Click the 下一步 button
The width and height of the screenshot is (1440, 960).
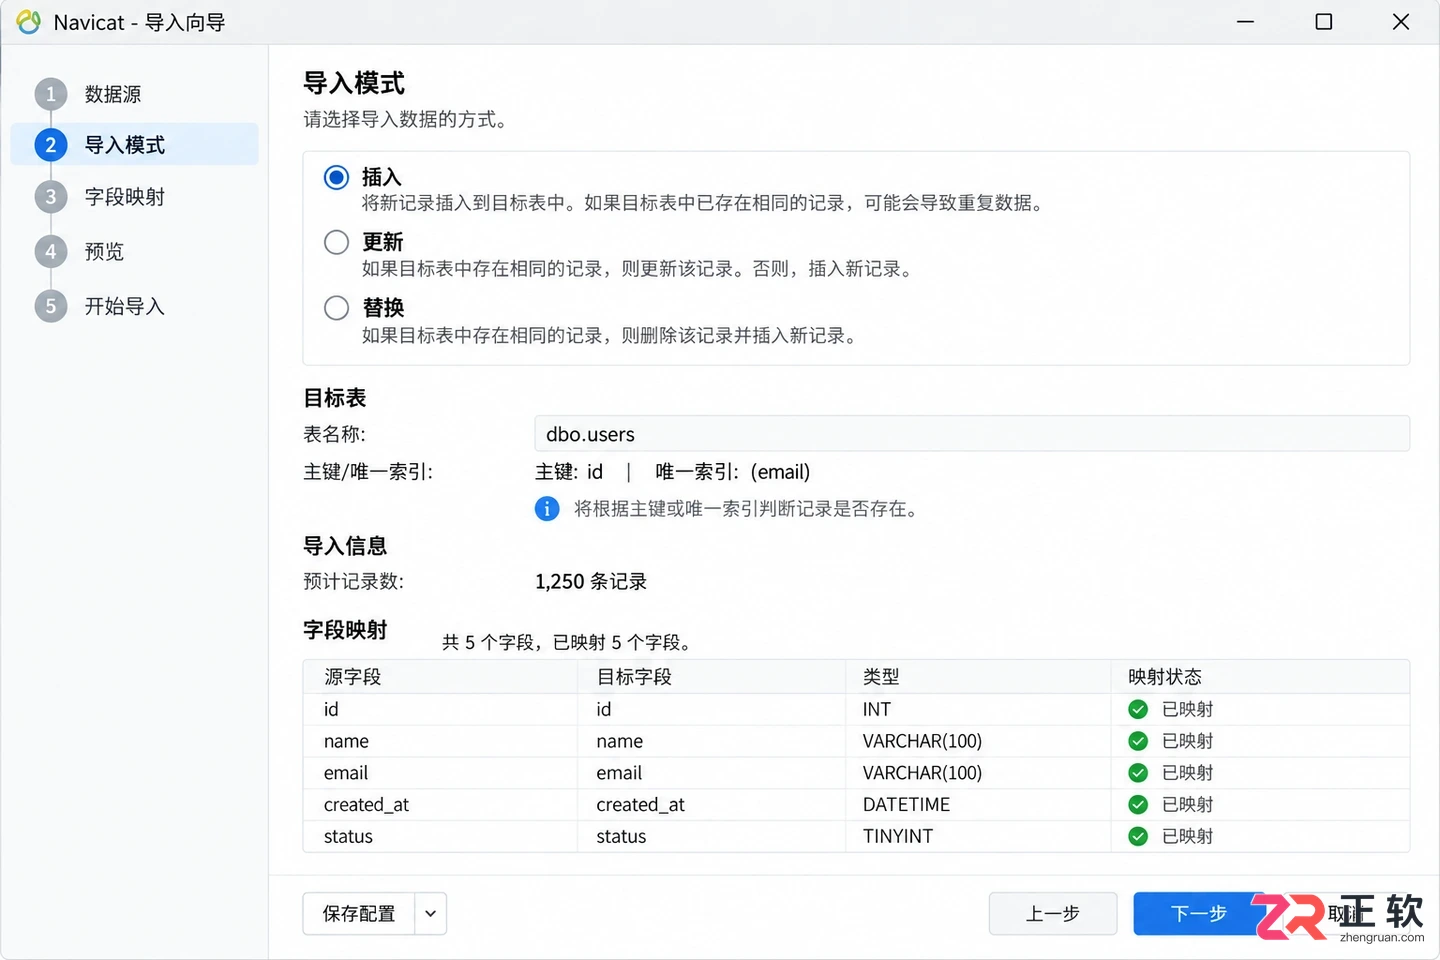point(1198,914)
